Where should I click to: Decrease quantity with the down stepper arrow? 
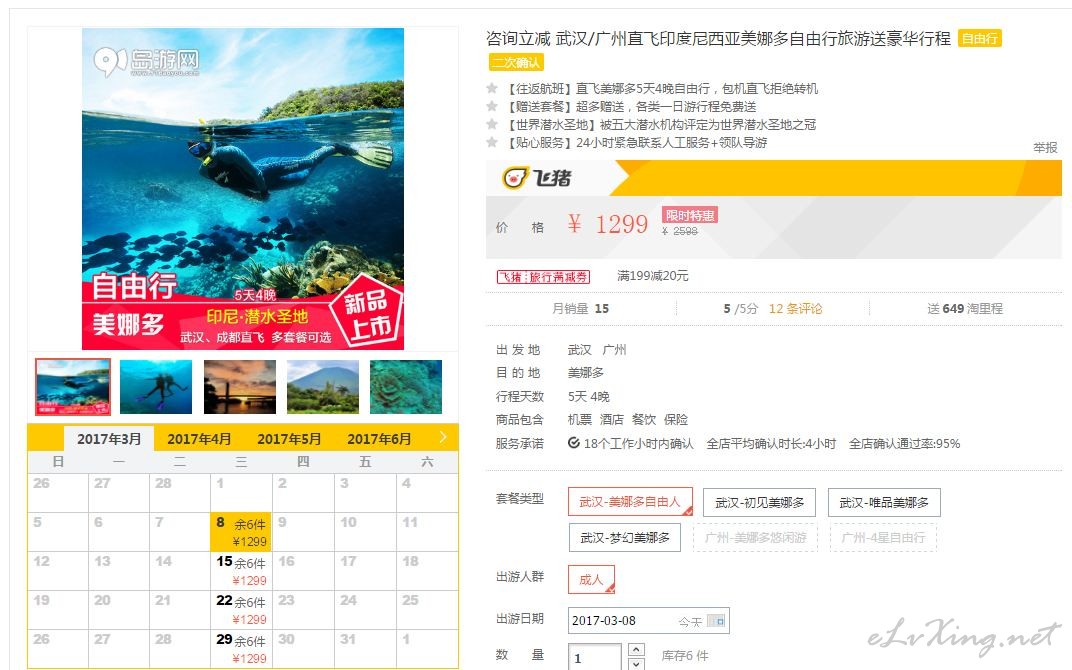click(x=636, y=664)
